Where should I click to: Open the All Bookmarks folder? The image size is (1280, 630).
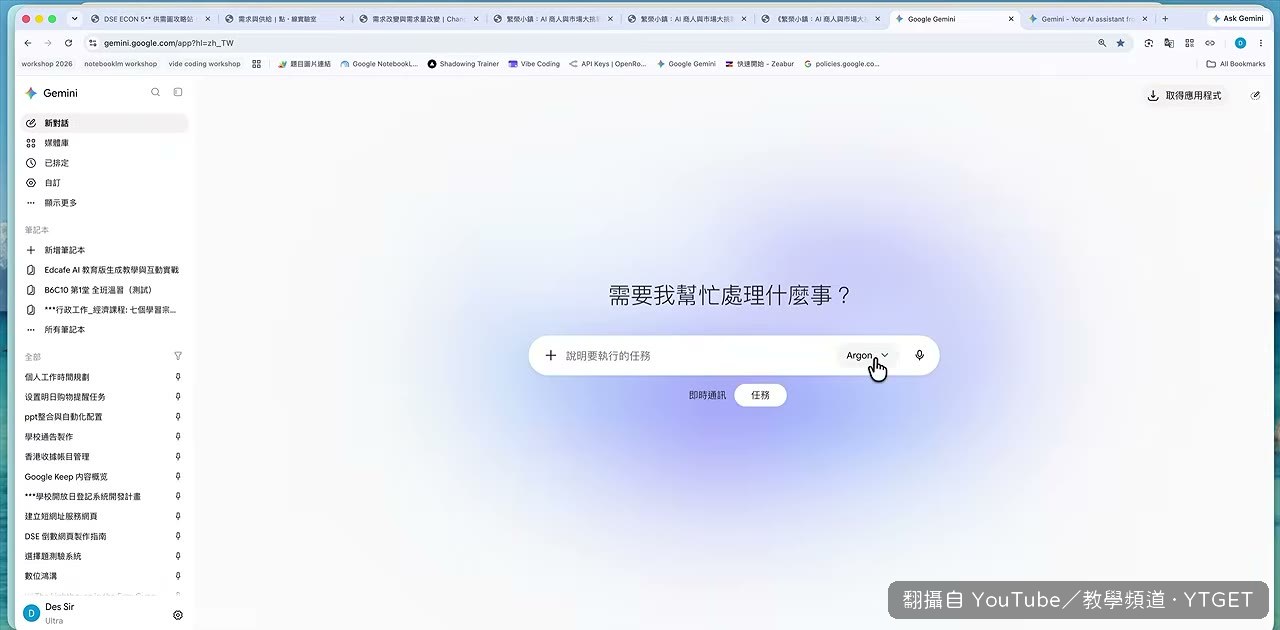[x=1236, y=64]
